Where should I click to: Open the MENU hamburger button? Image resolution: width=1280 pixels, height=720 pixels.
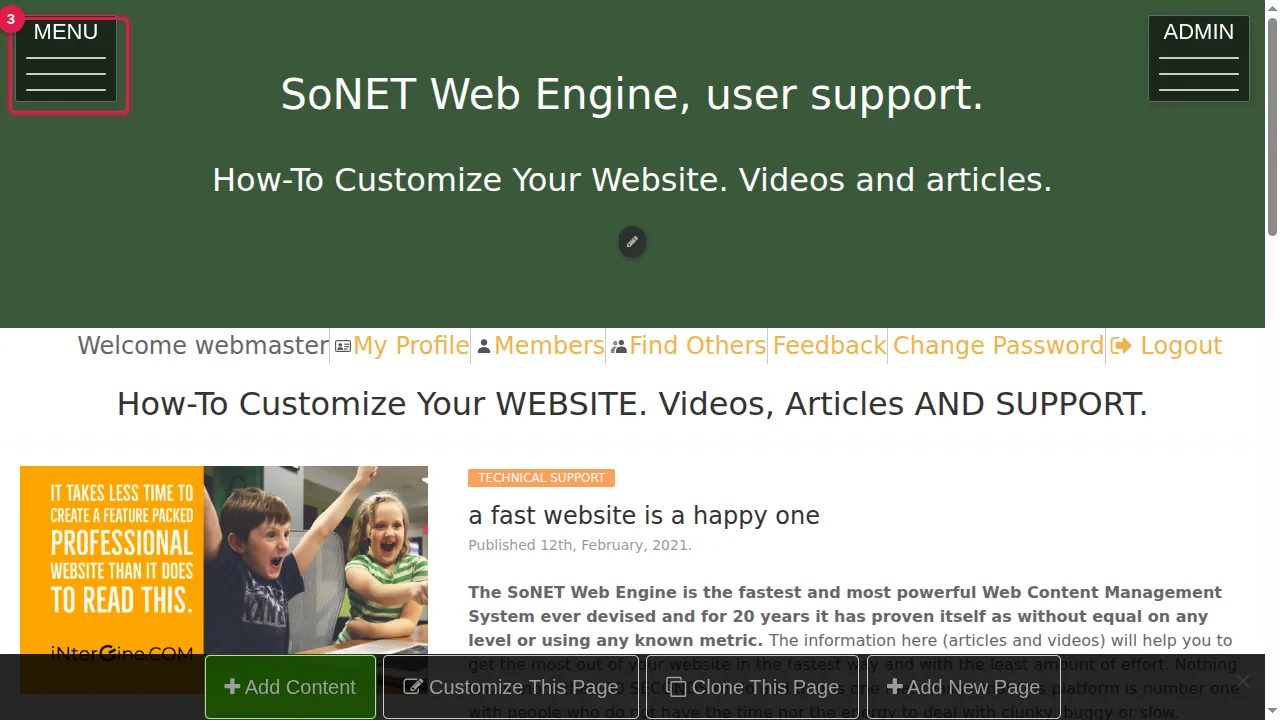66,59
